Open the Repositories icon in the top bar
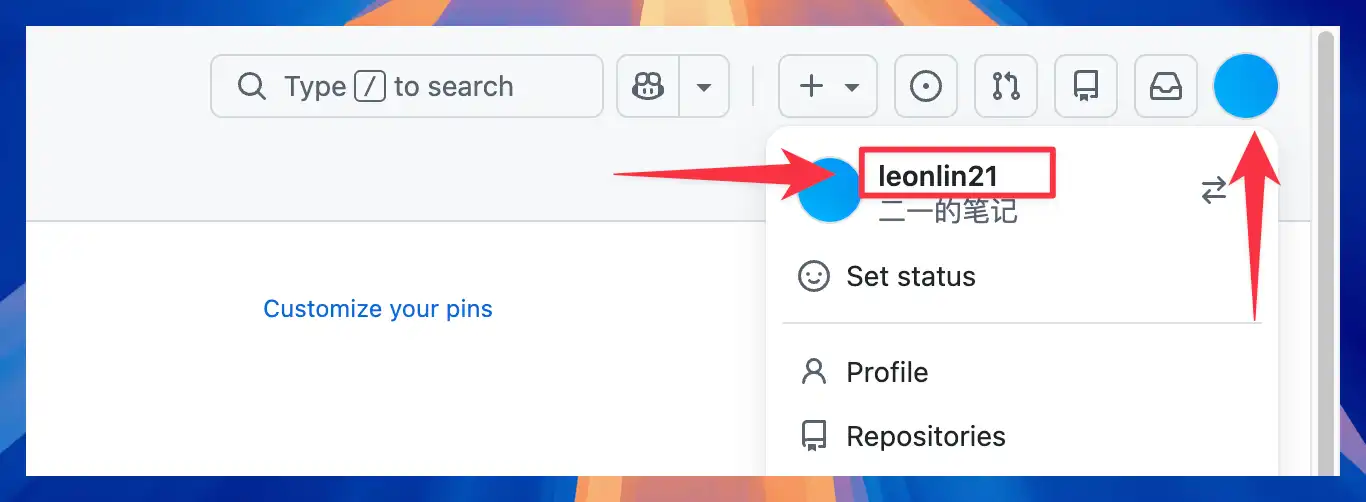1366x502 pixels. (1086, 87)
